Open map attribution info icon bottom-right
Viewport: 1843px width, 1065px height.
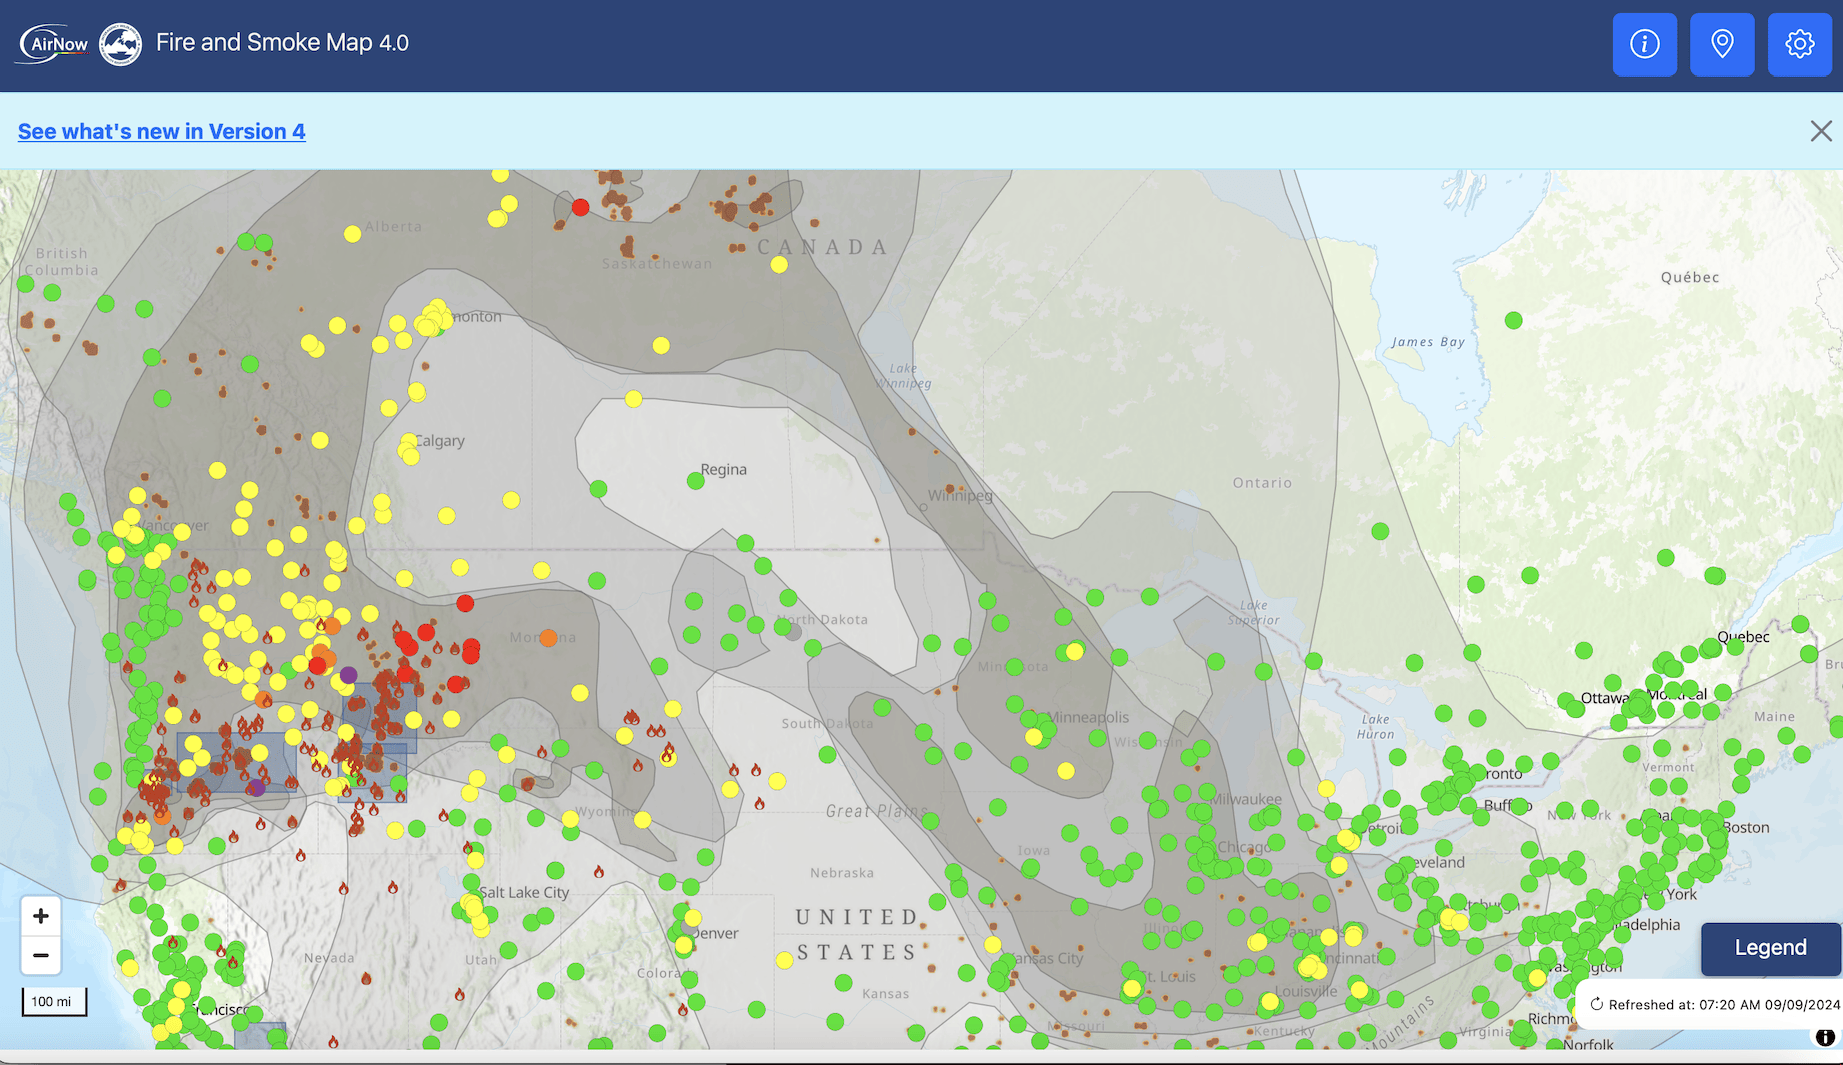click(x=1824, y=1037)
